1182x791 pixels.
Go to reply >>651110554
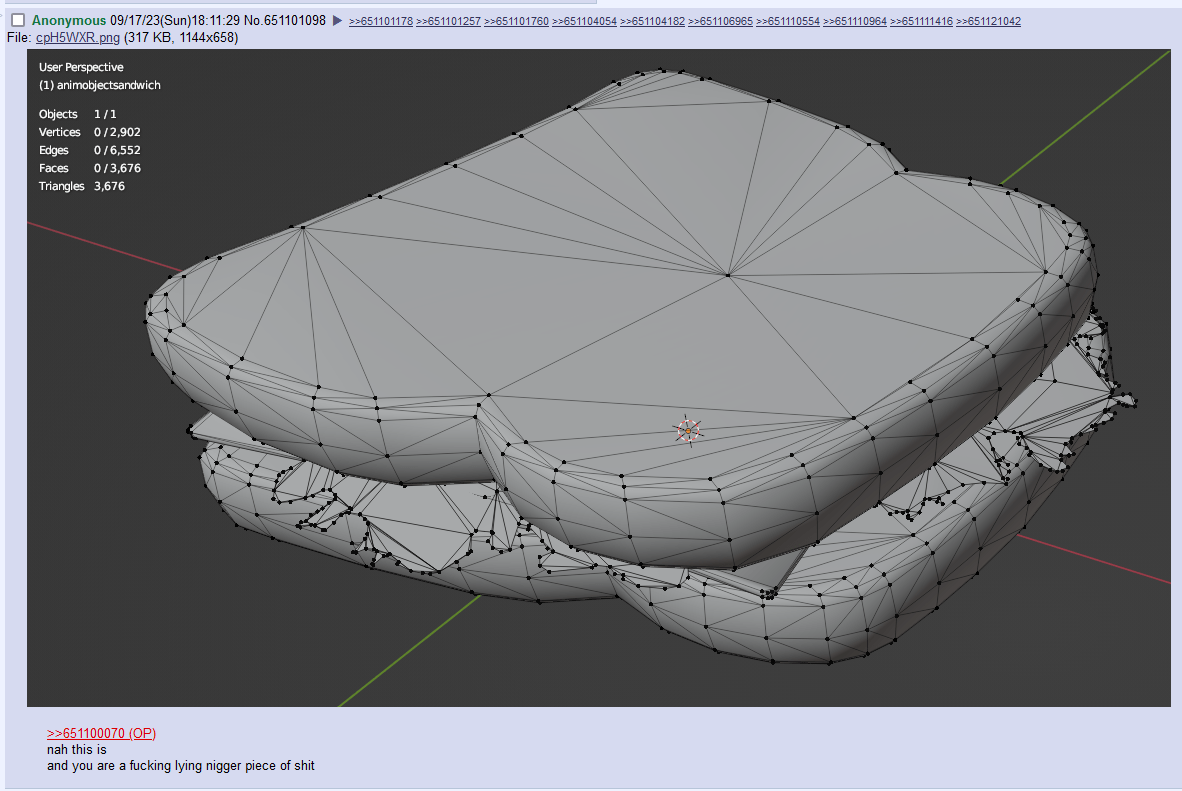787,22
